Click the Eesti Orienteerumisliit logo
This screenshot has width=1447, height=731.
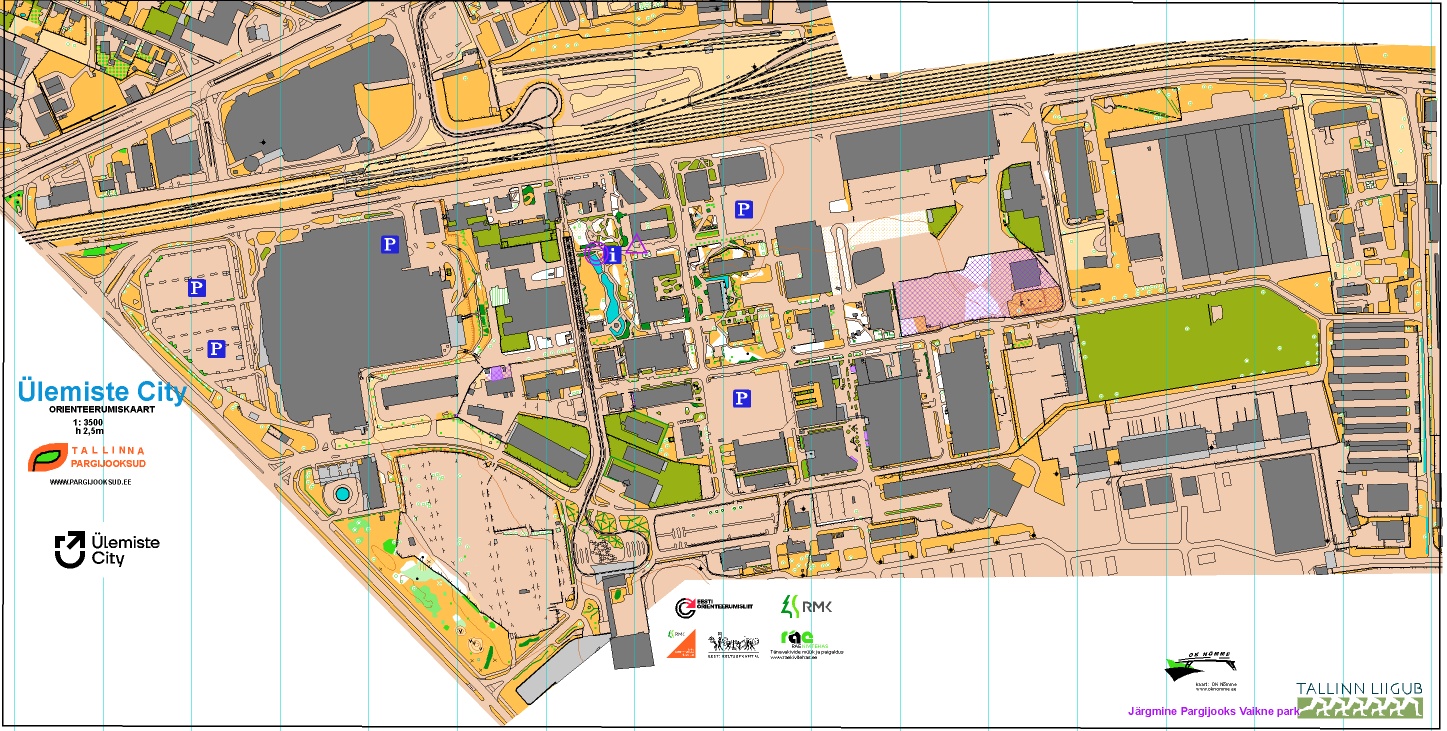[x=713, y=607]
